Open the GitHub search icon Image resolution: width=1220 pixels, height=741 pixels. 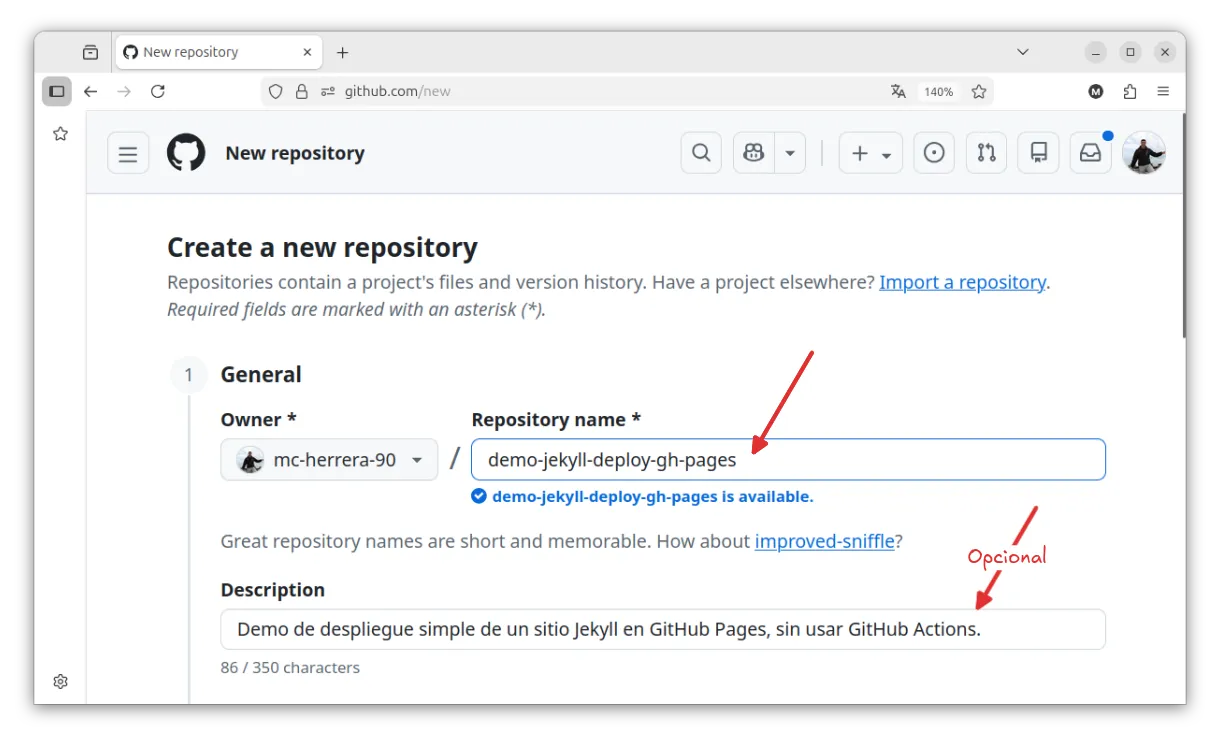pos(702,153)
